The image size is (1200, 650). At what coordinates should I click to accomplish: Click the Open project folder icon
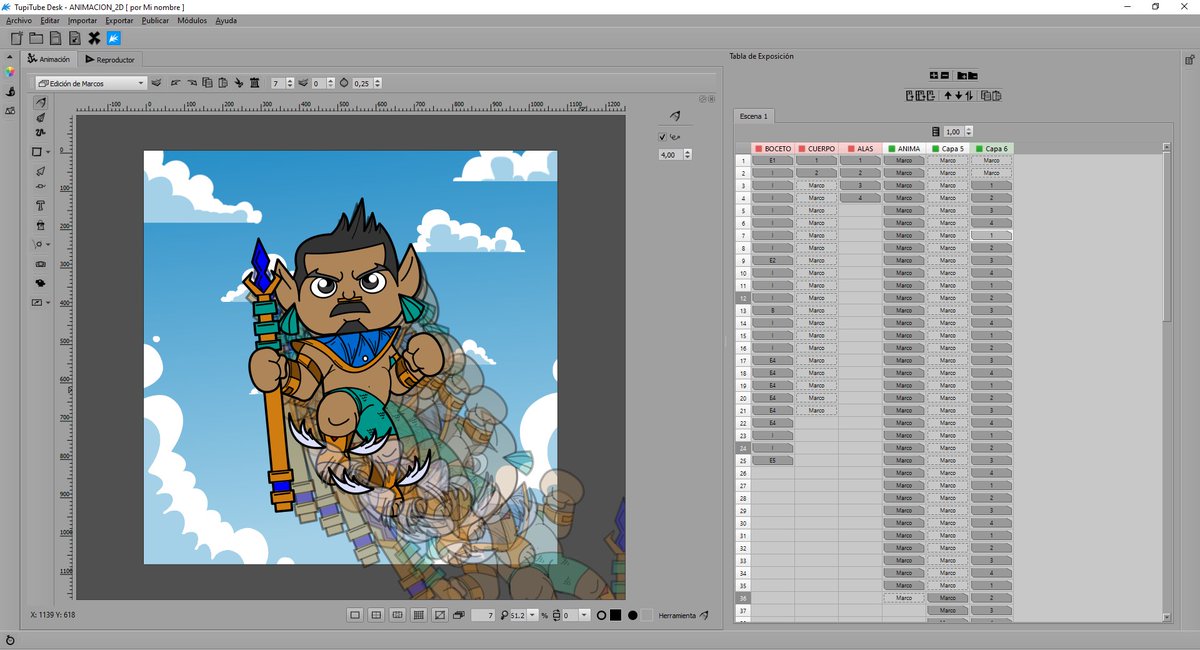[36, 38]
